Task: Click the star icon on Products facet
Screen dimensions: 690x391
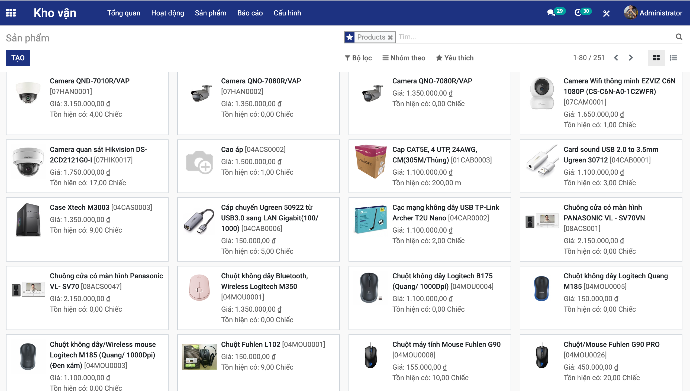Action: (349, 37)
